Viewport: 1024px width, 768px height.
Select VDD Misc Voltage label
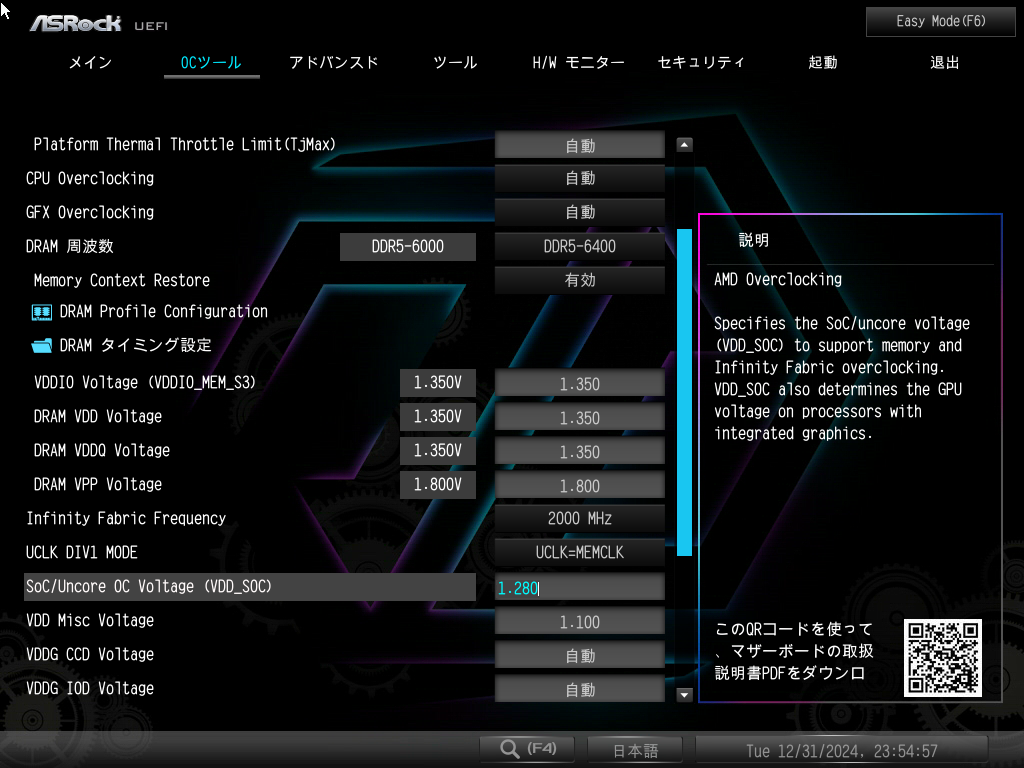[90, 620]
